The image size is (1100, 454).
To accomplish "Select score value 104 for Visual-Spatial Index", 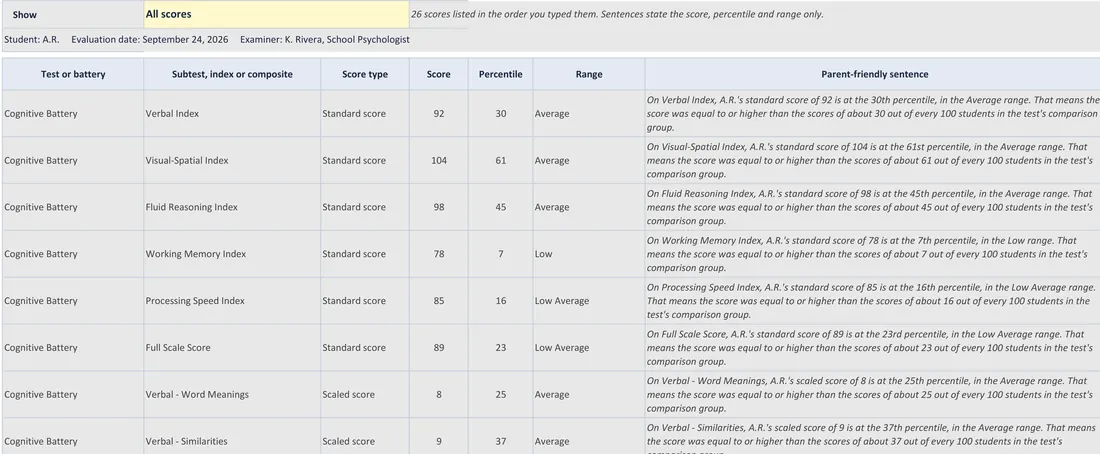I will [438, 161].
